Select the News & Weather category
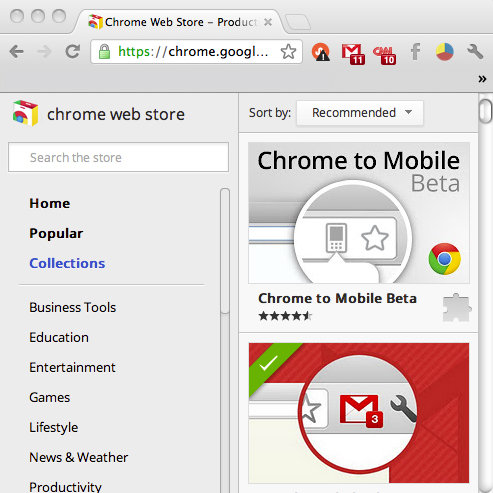This screenshot has height=493, width=493. pyautogui.click(x=79, y=457)
